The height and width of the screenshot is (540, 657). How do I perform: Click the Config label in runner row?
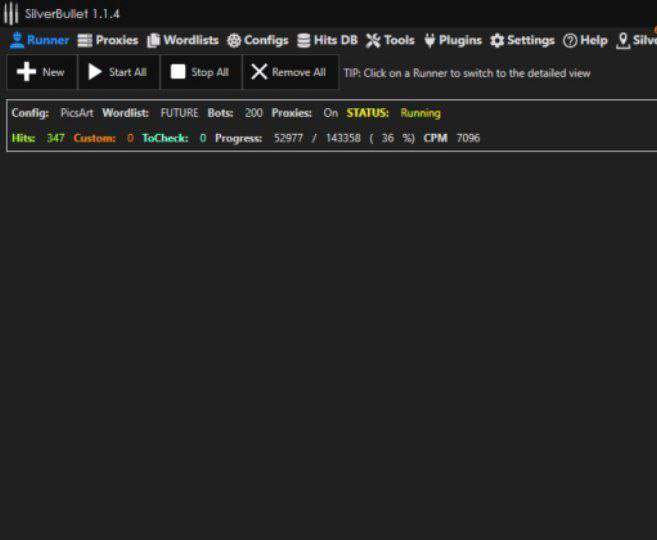pyautogui.click(x=30, y=113)
